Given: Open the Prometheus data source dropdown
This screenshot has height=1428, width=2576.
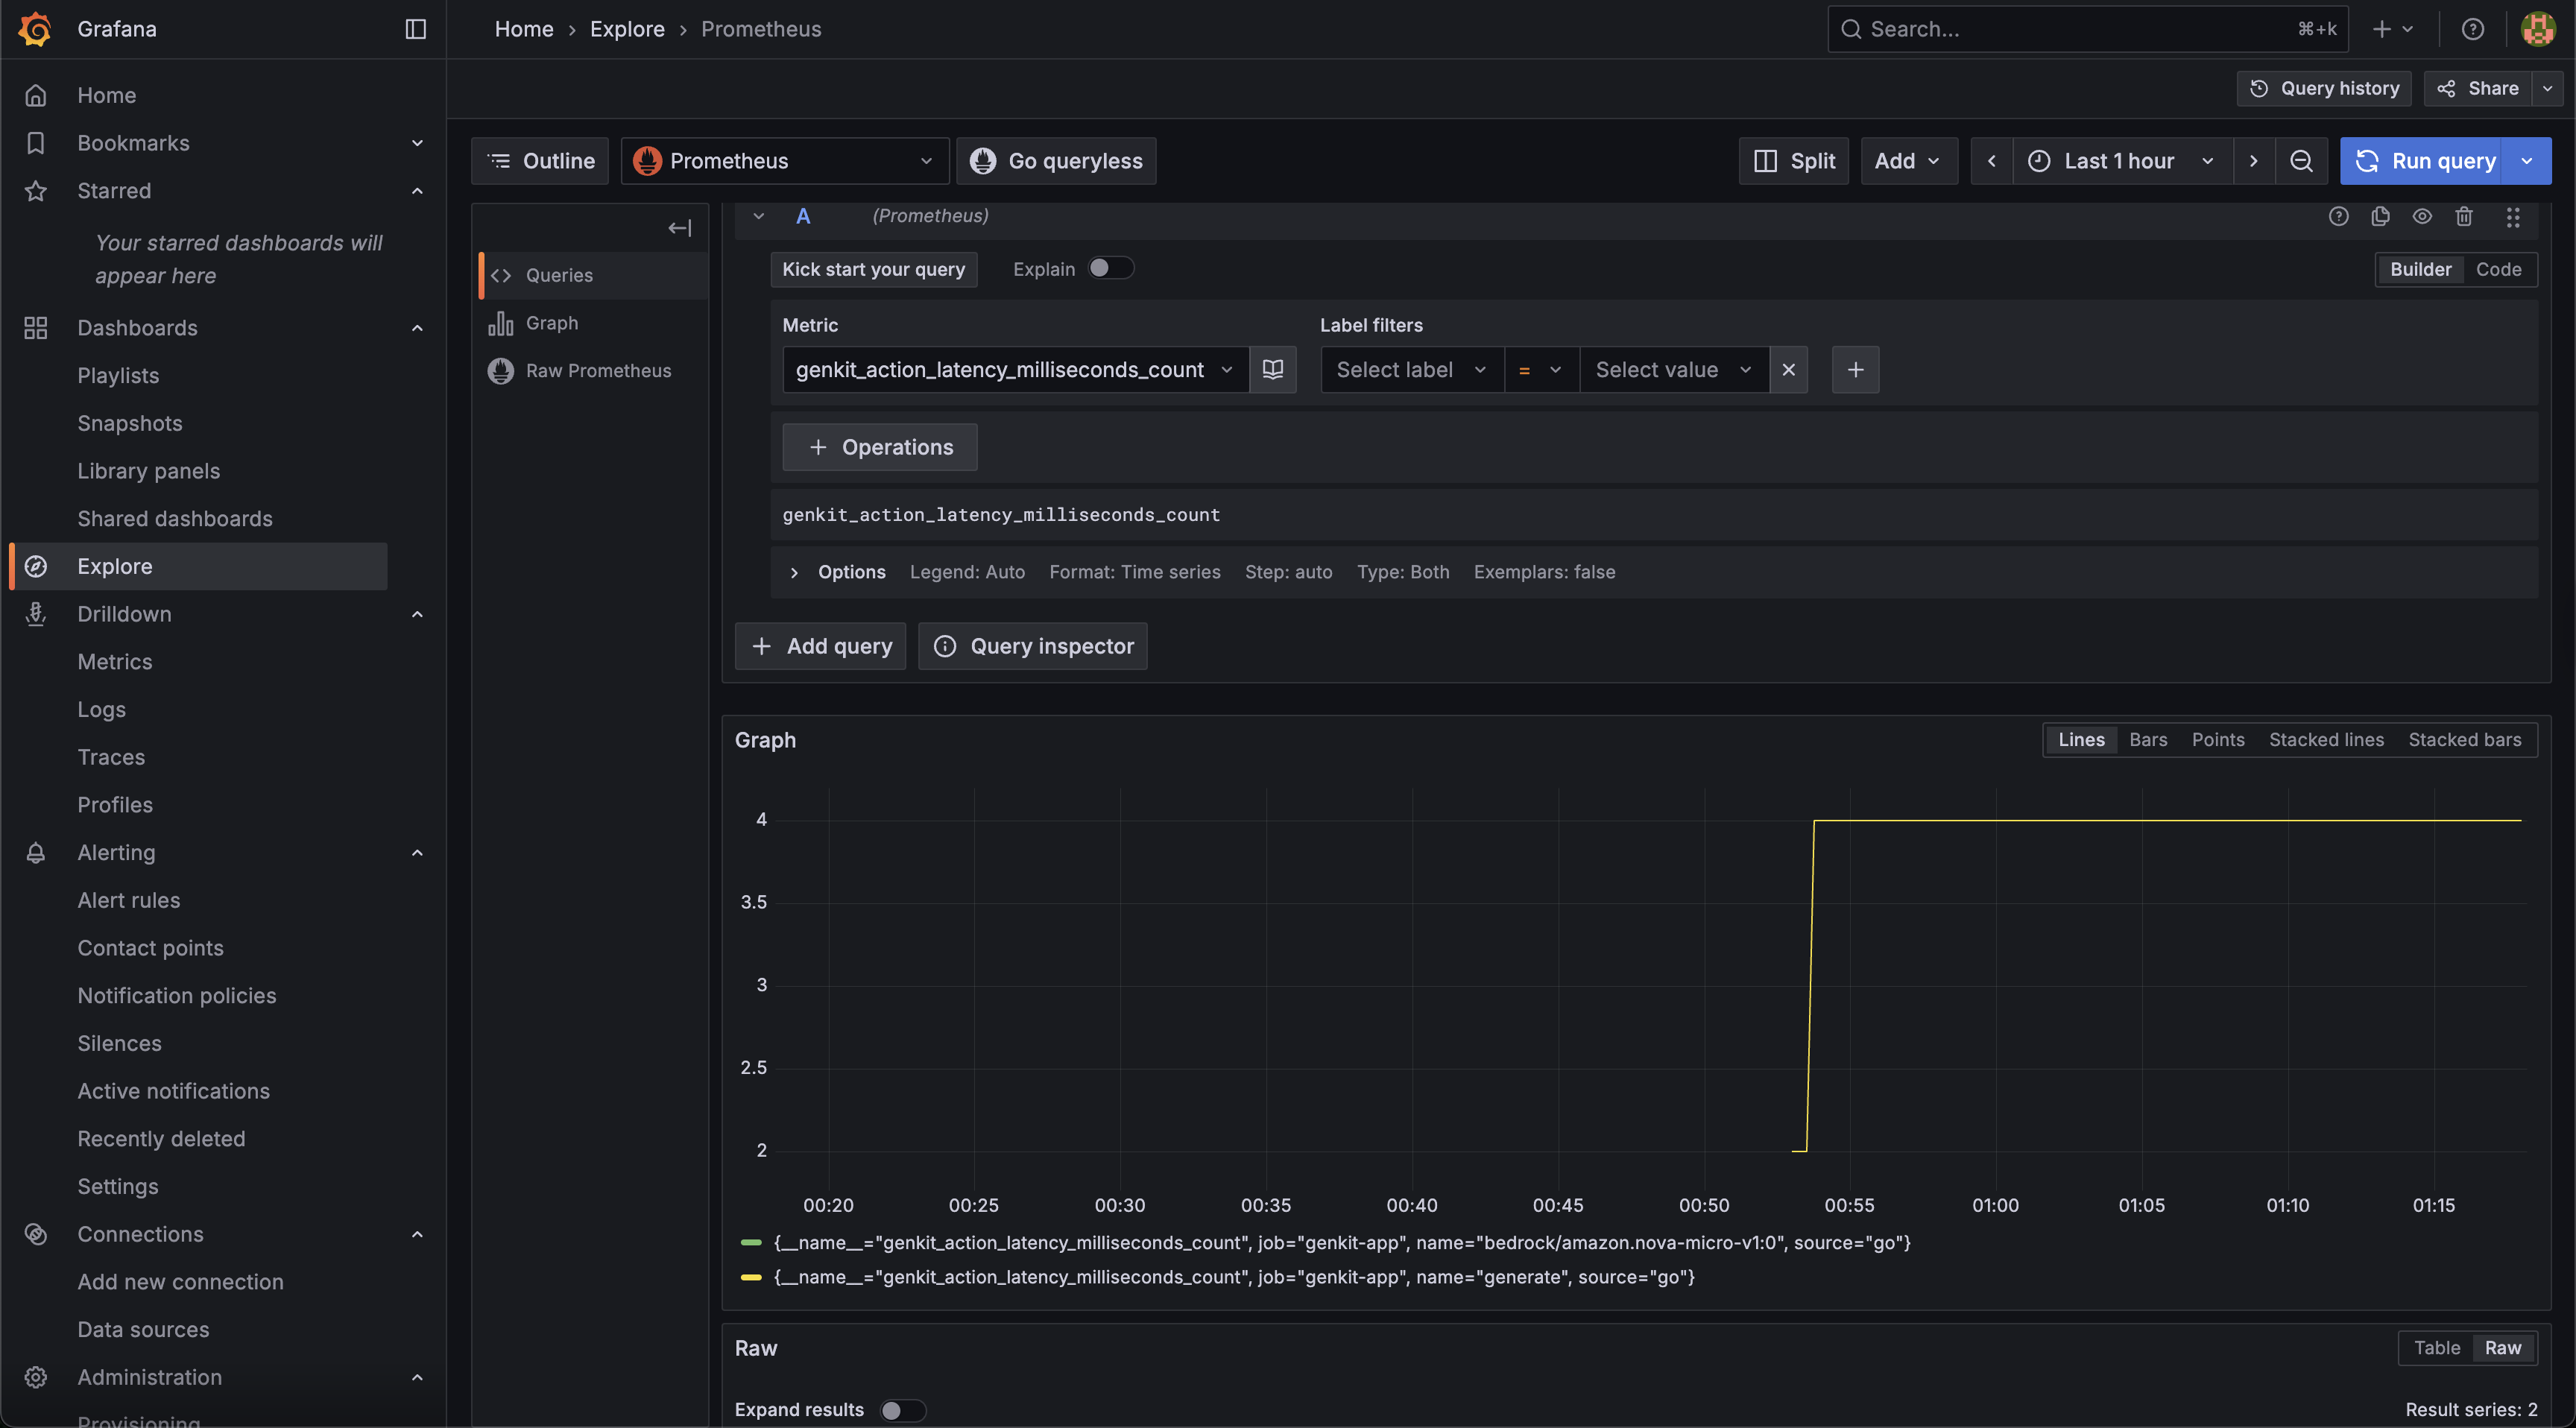Looking at the screenshot, I should [x=784, y=161].
